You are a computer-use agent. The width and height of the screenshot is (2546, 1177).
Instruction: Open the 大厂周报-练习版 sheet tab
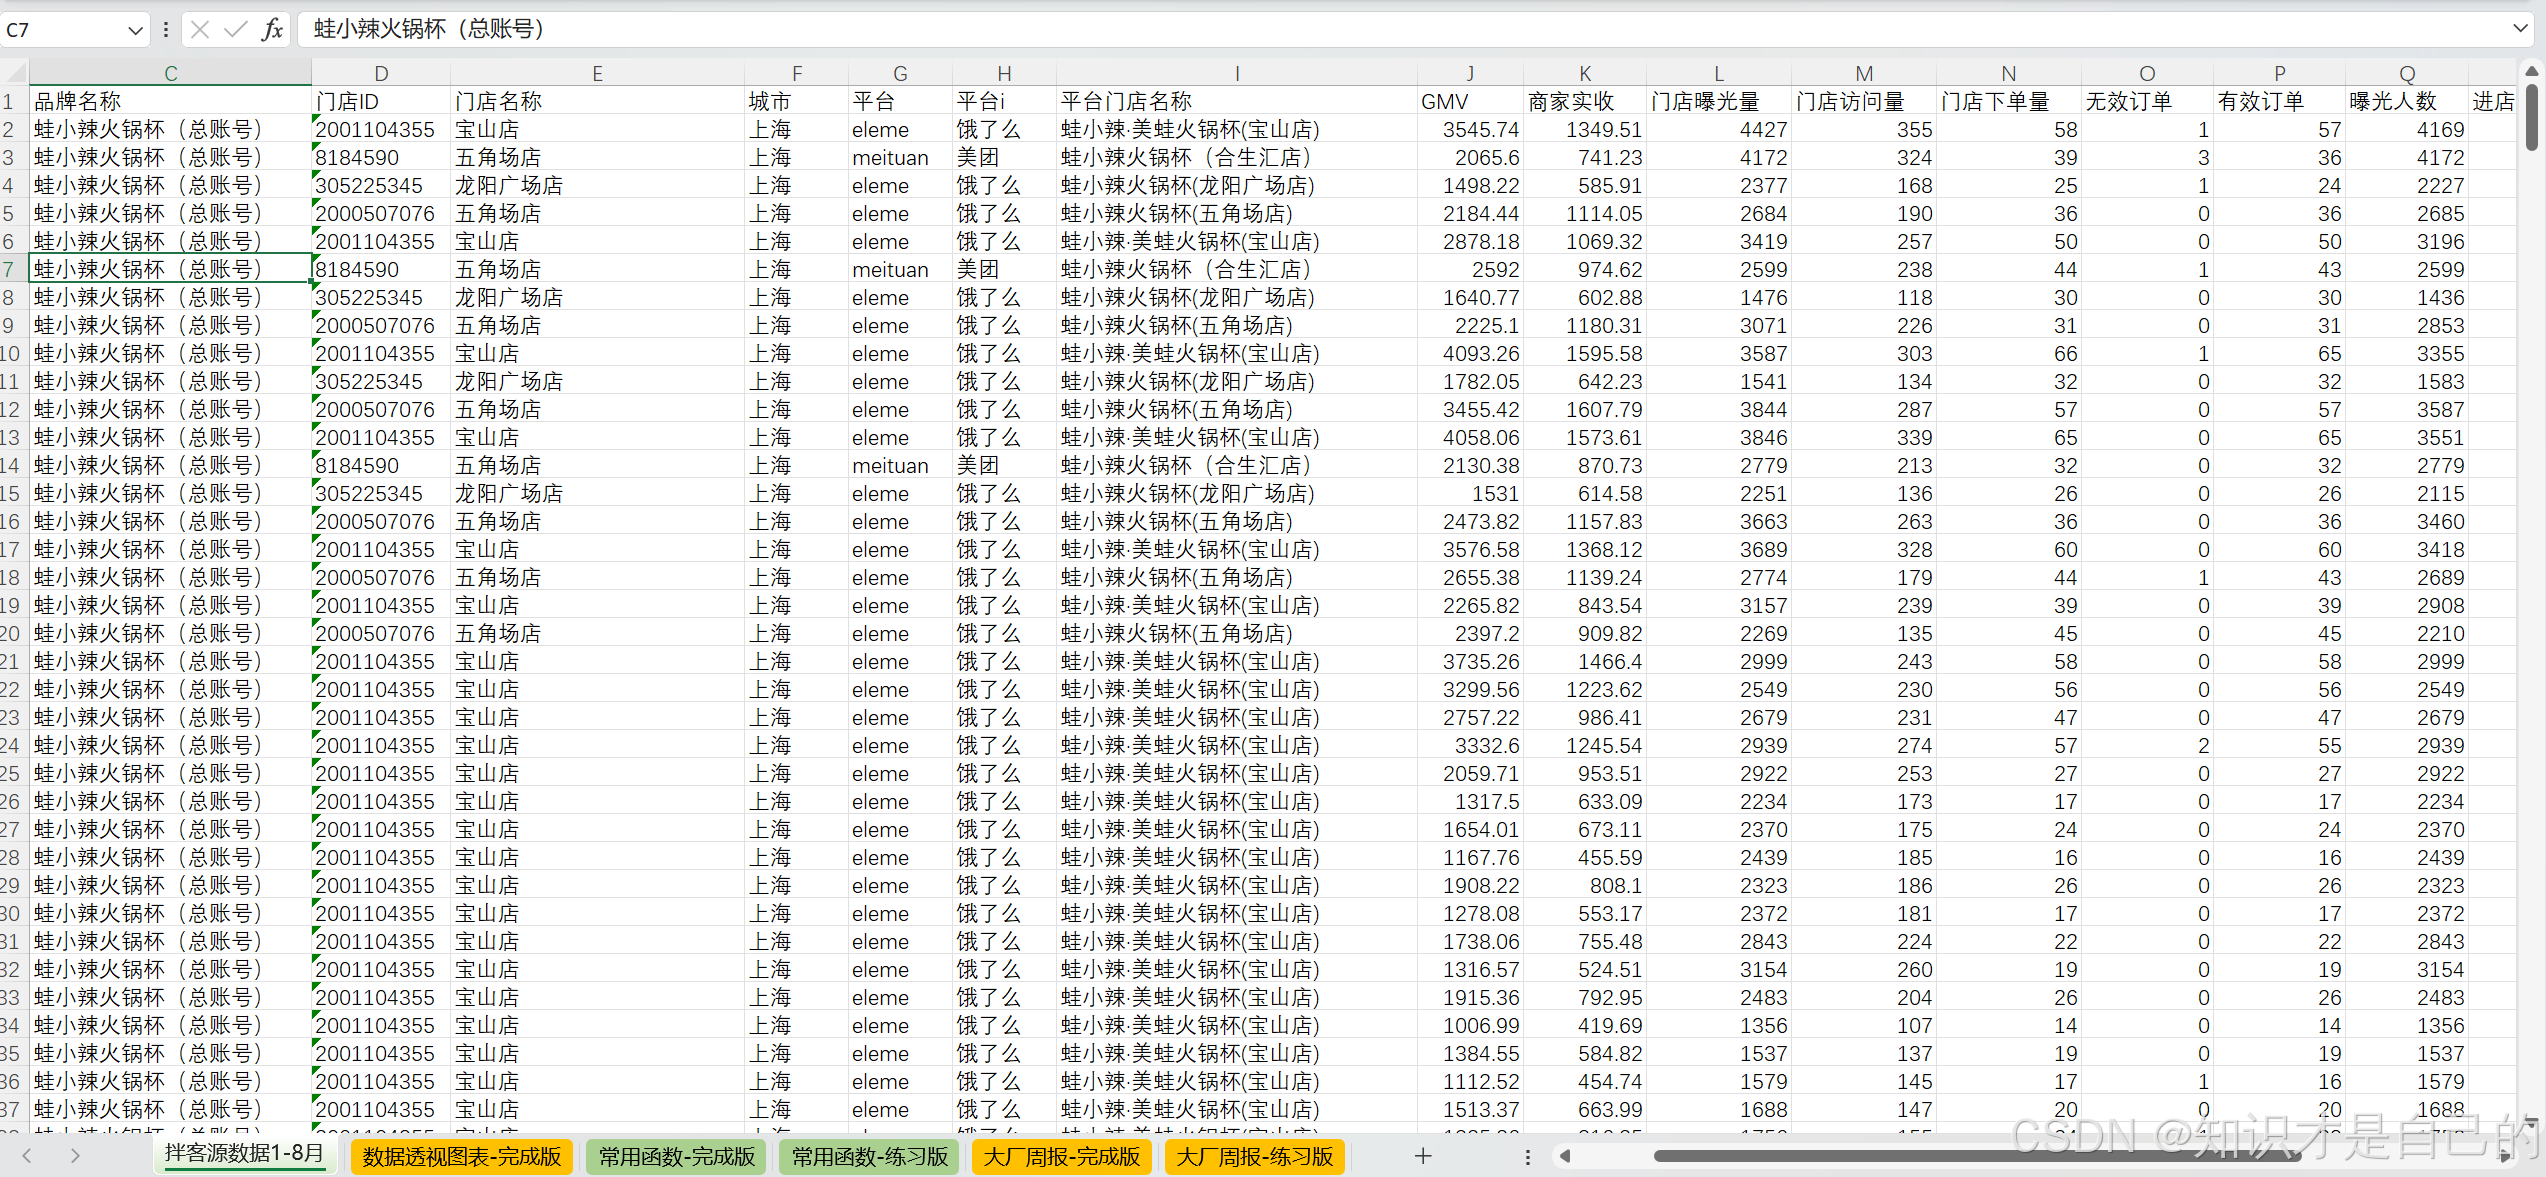pos(1254,1156)
